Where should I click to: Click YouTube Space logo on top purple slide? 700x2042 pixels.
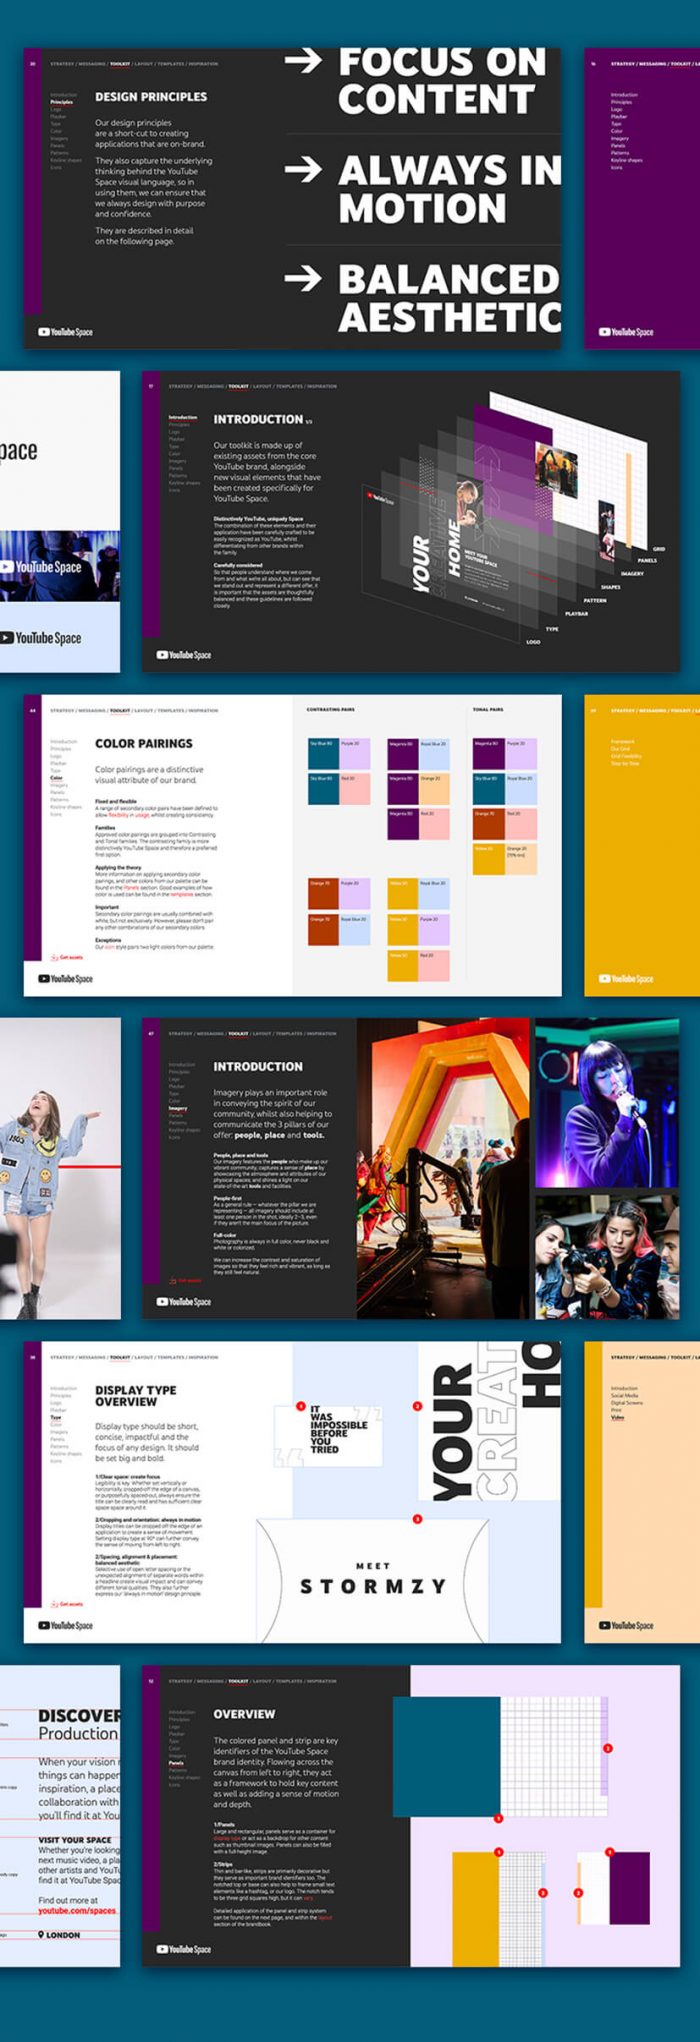point(626,332)
